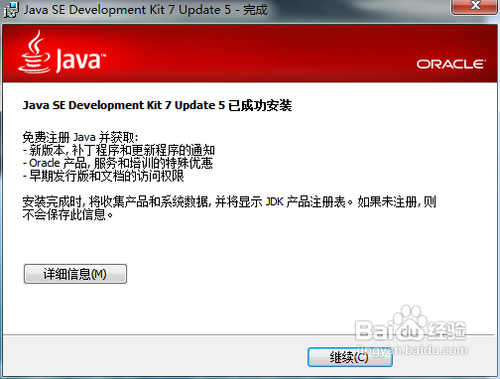Click the 继续(C) continue button
Screen dimensions: 500x379
coord(350,357)
